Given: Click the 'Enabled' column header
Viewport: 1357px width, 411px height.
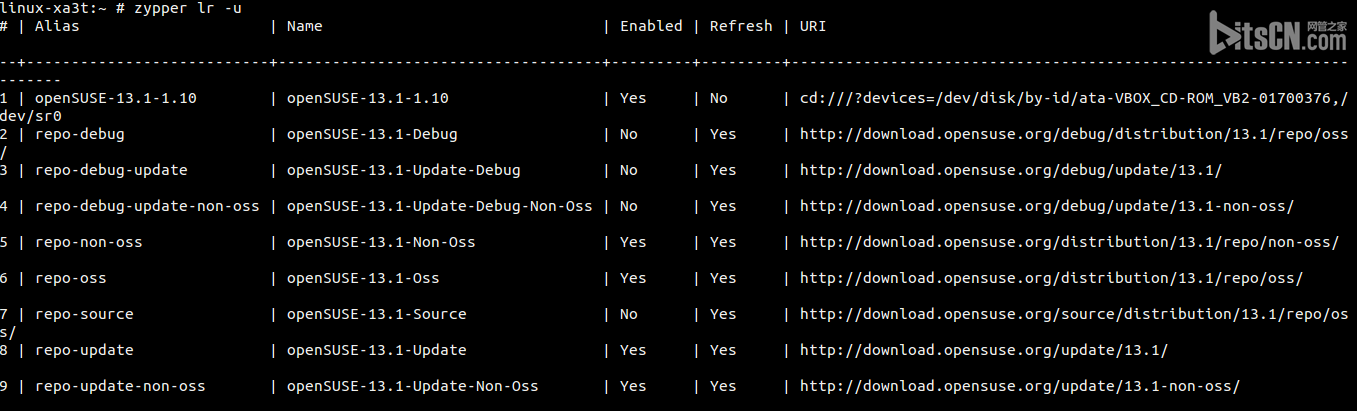Looking at the screenshot, I should (651, 26).
